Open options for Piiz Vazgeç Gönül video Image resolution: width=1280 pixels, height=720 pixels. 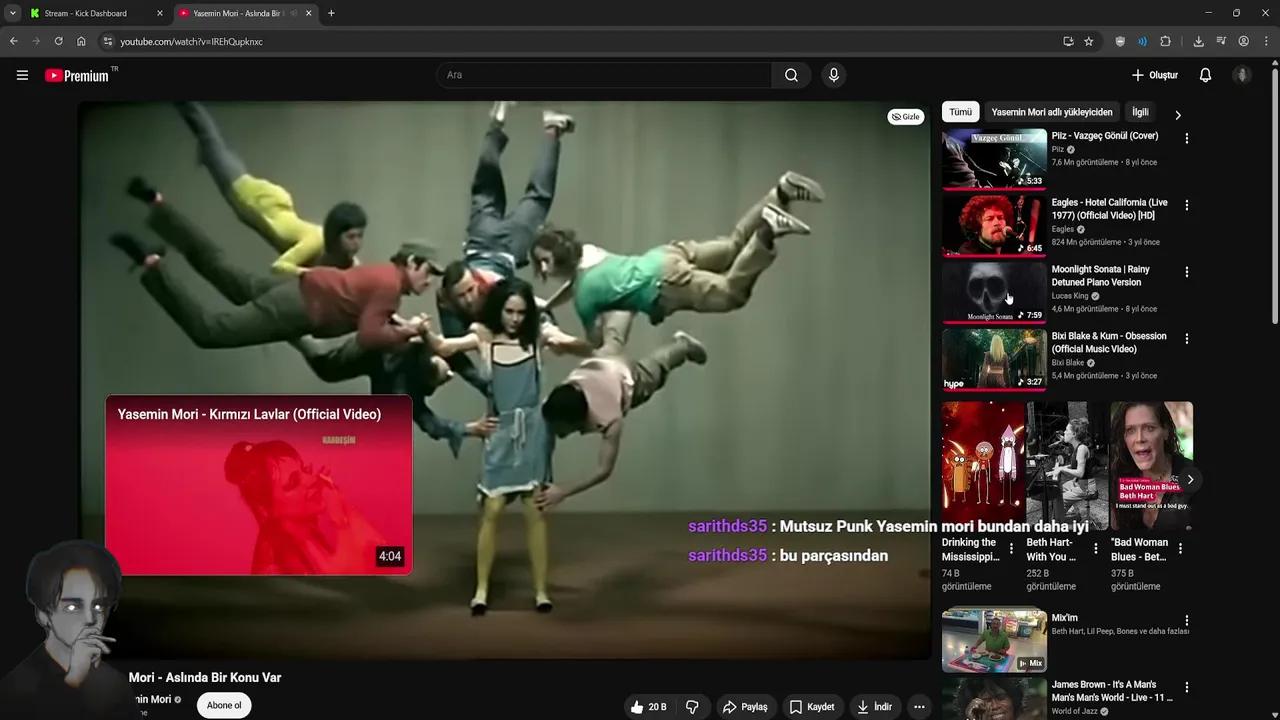click(1186, 139)
